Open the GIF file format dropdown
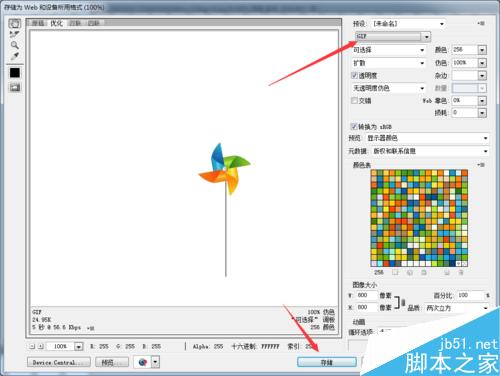Image resolution: width=500 pixels, height=376 pixels. [x=393, y=36]
